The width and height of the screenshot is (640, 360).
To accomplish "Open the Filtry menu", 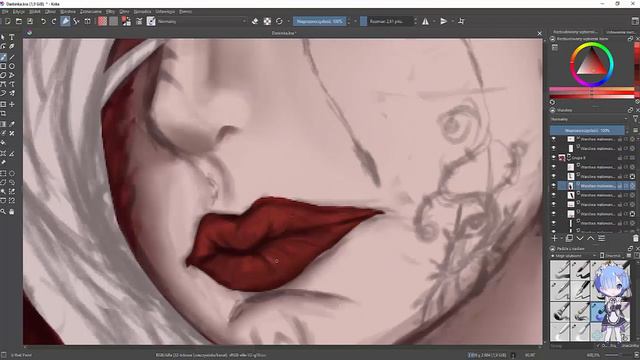I will tap(110, 12).
